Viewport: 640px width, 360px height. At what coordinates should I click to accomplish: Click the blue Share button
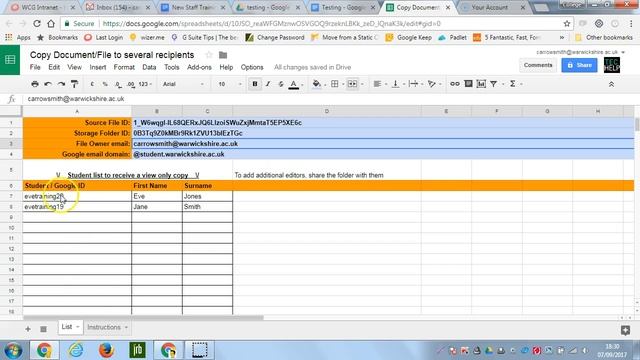579,65
